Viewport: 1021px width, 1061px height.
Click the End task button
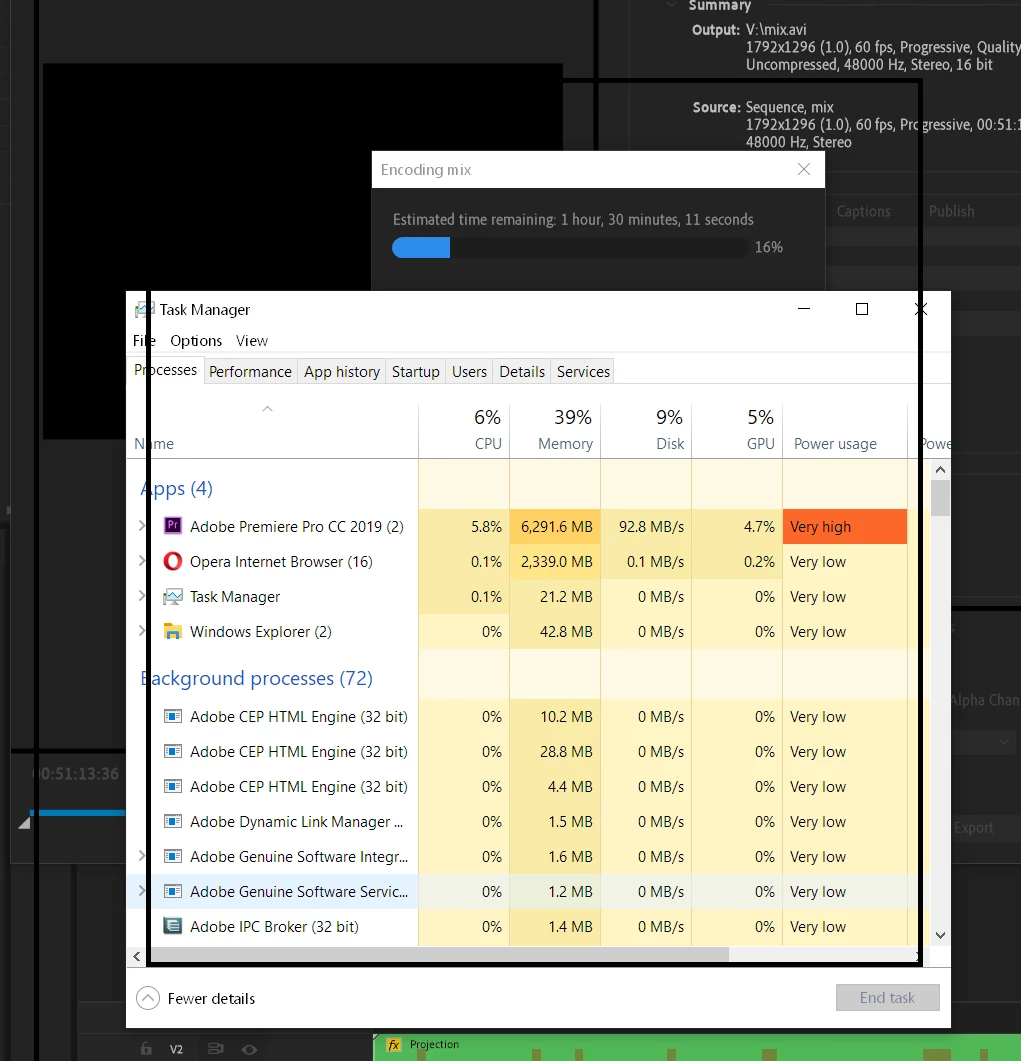[887, 997]
